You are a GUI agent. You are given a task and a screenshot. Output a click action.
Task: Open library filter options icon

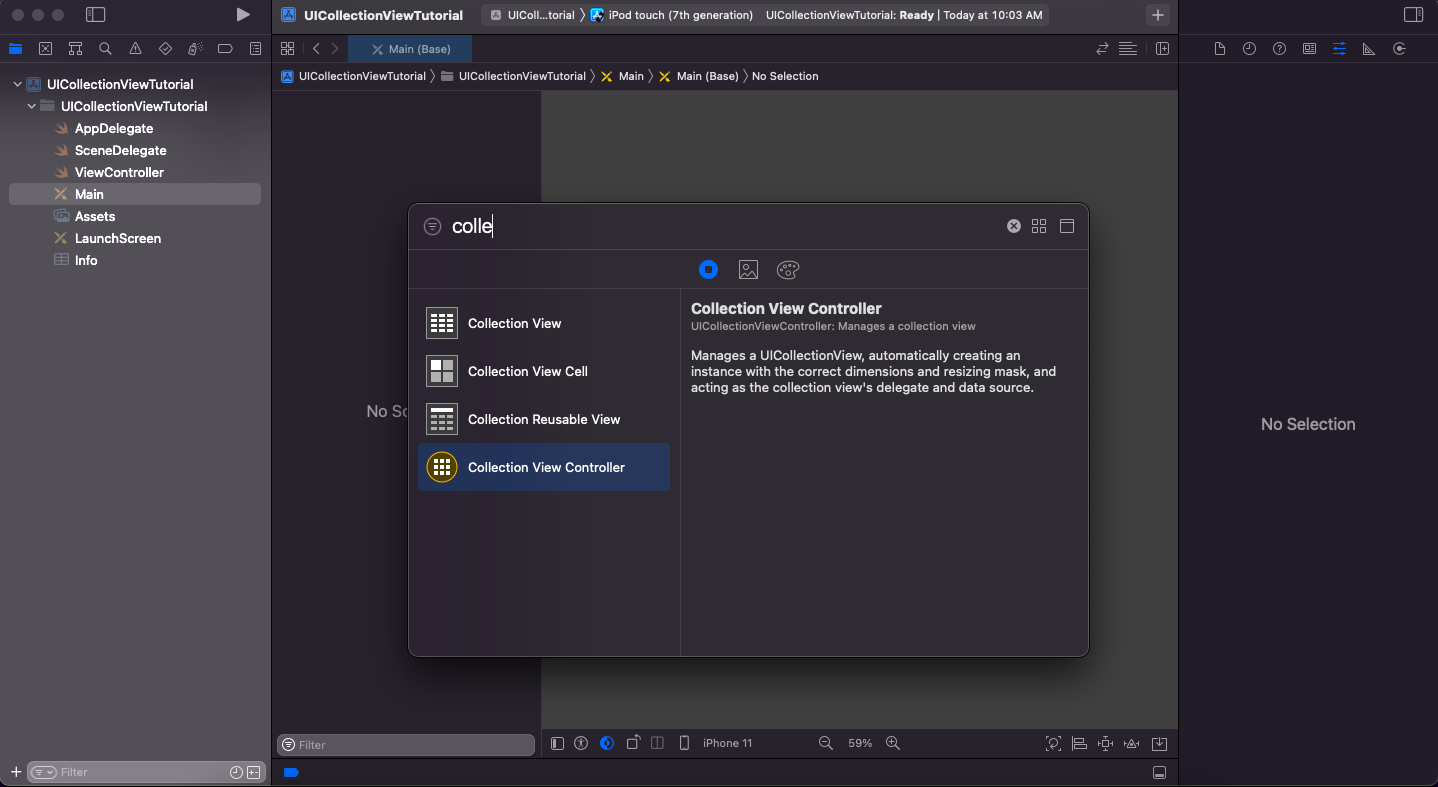432,226
